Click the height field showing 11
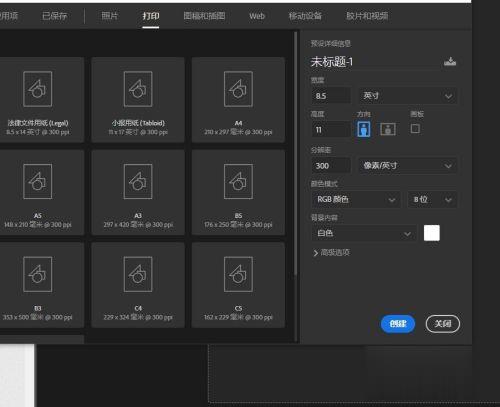The image size is (500, 407). tap(331, 130)
